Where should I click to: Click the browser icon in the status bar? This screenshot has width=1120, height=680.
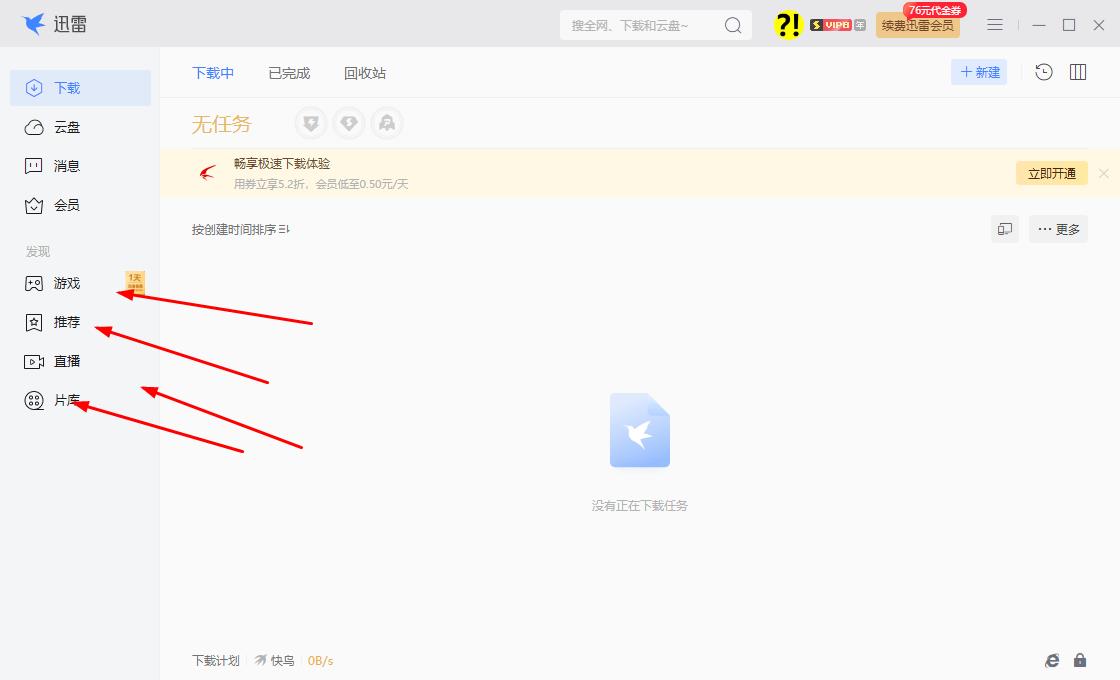tap(1051, 660)
